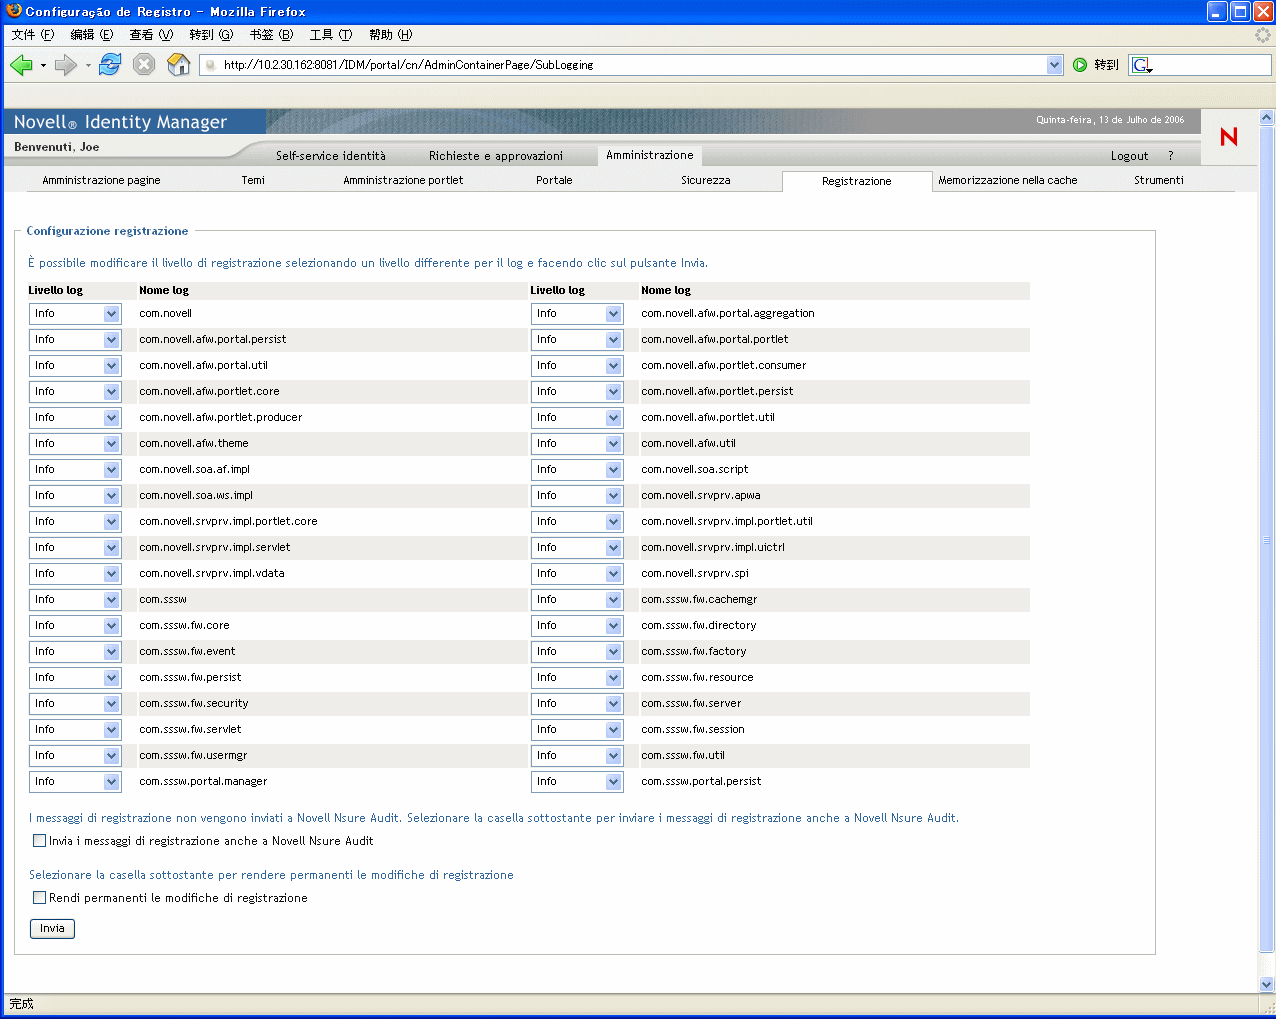Image resolution: width=1276 pixels, height=1019 pixels.
Task: Click the date text Quinta-feira, 13 de Julho
Action: coord(1110,120)
